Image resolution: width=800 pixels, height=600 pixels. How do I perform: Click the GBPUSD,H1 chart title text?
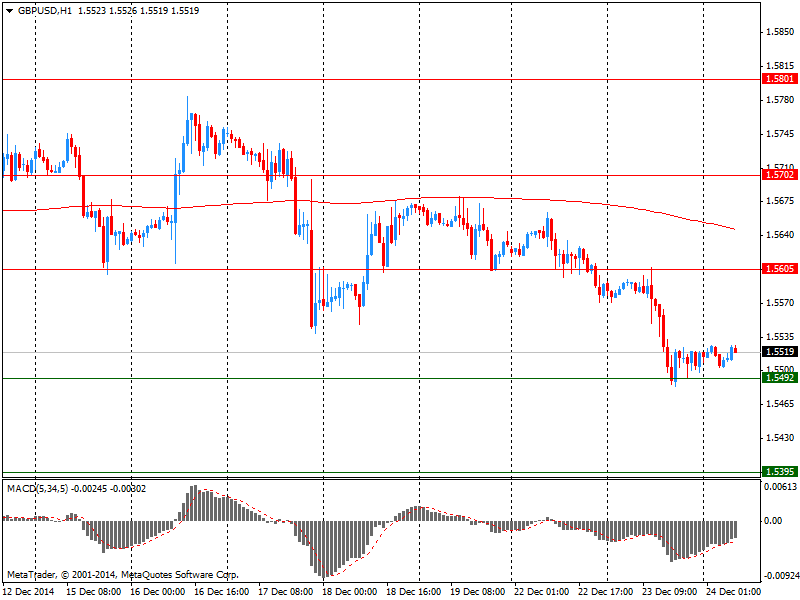coord(44,11)
